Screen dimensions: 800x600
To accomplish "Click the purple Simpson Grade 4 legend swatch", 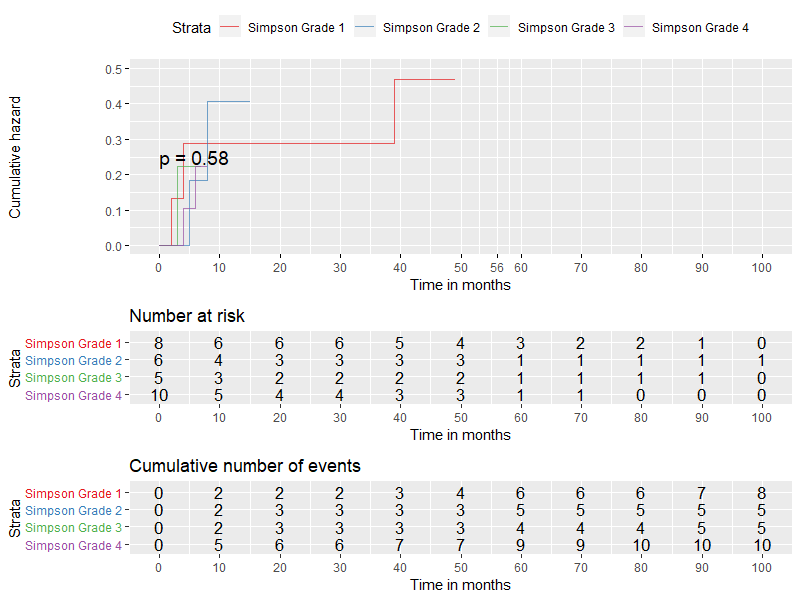I will (634, 28).
